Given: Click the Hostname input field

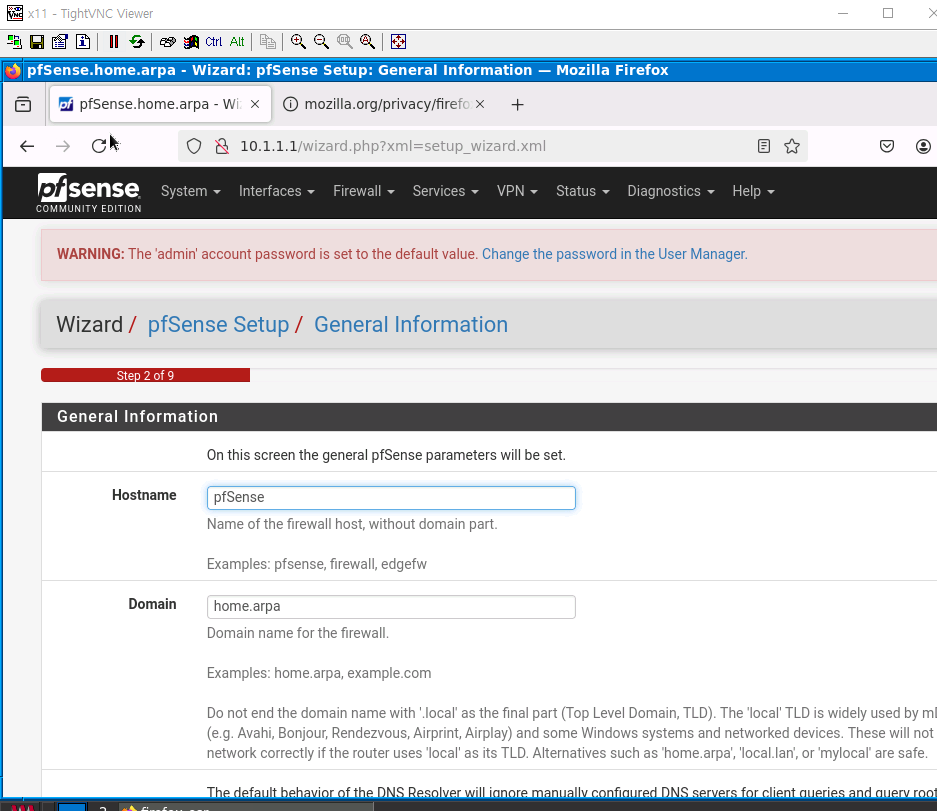Looking at the screenshot, I should [x=391, y=498].
